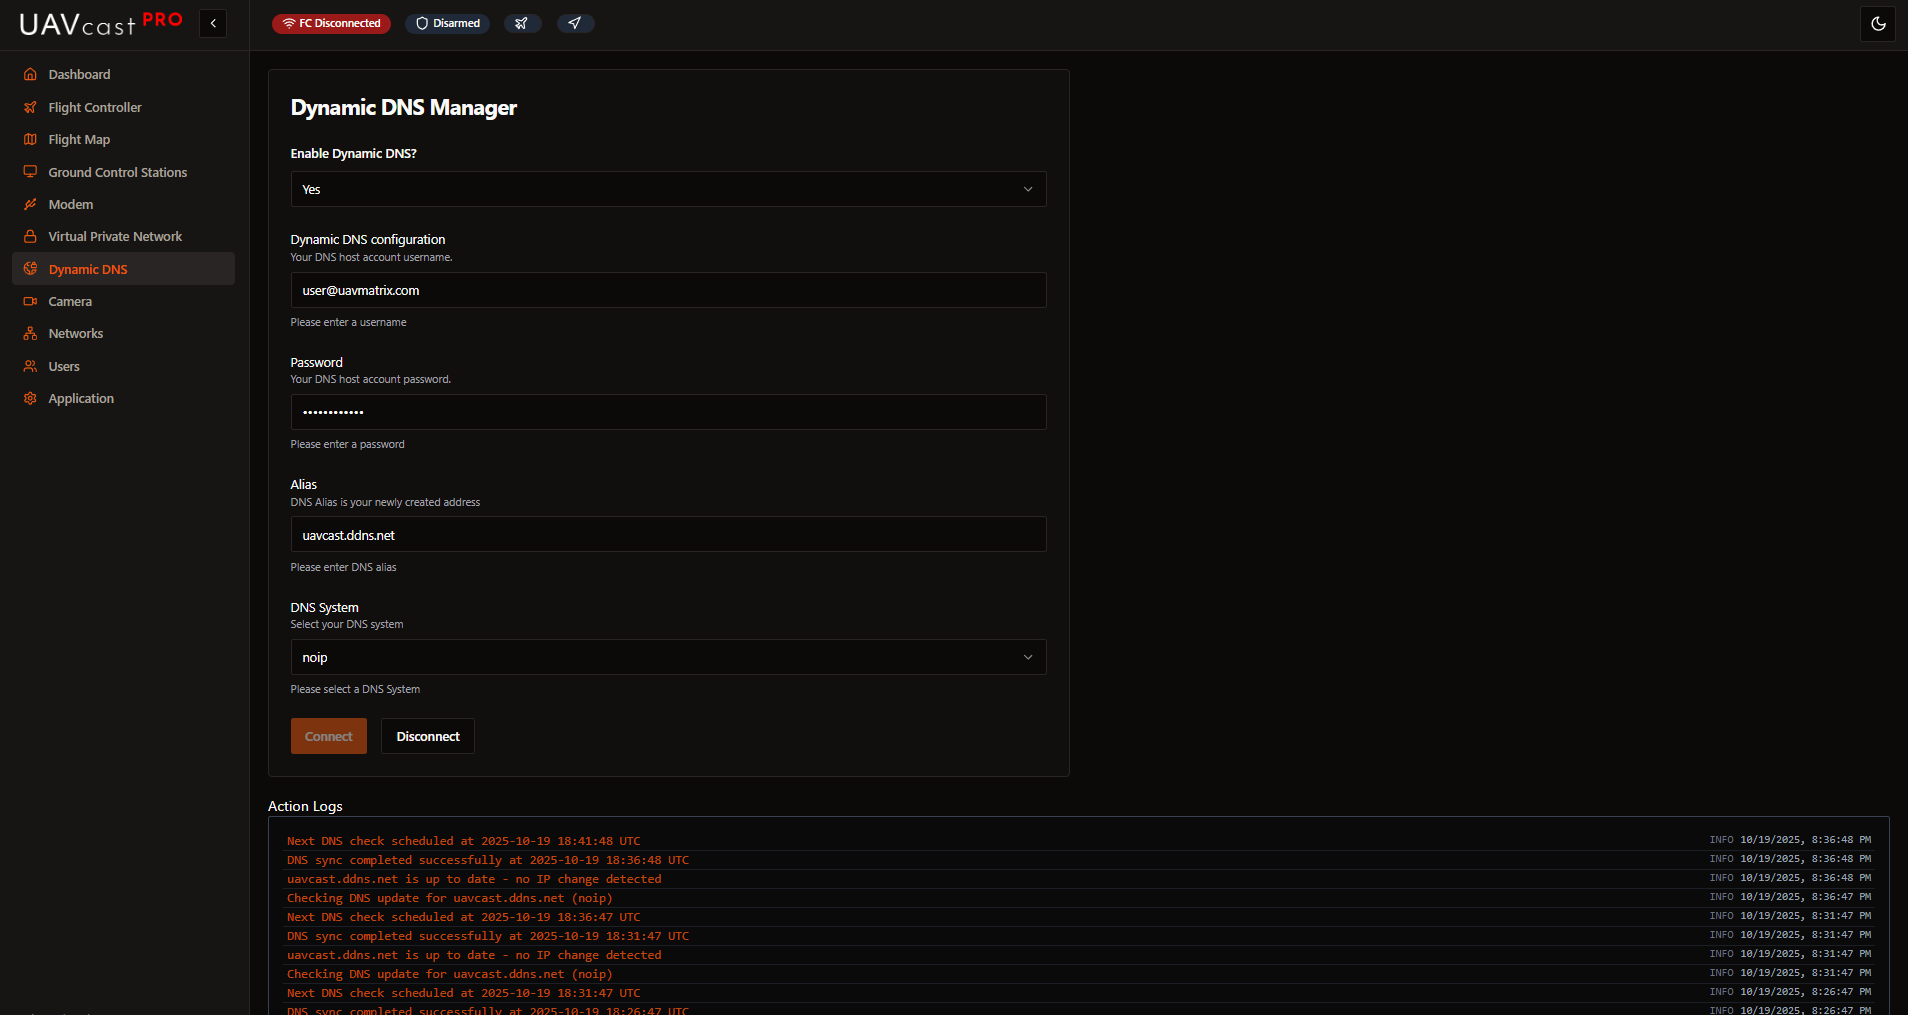Click the Flight Map icon in sidebar
1908x1015 pixels.
click(x=30, y=140)
